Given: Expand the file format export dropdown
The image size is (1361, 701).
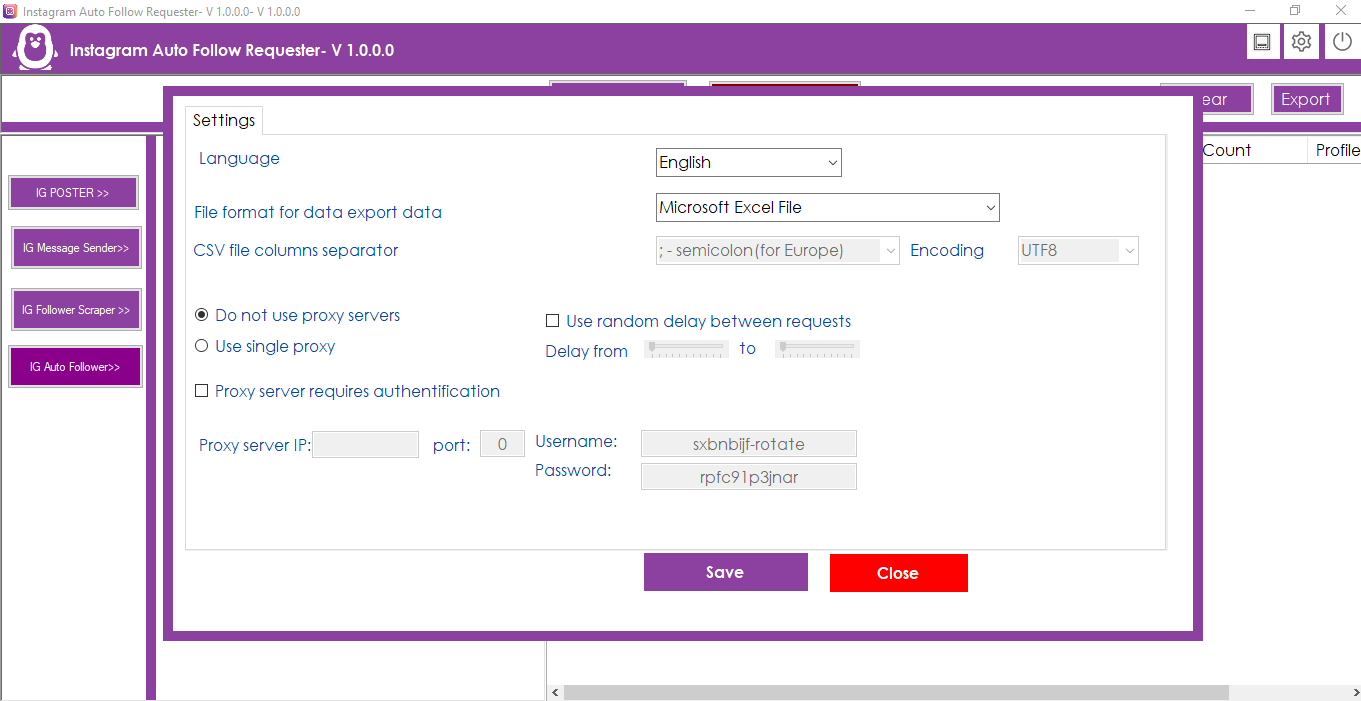Looking at the screenshot, I should [x=828, y=207].
